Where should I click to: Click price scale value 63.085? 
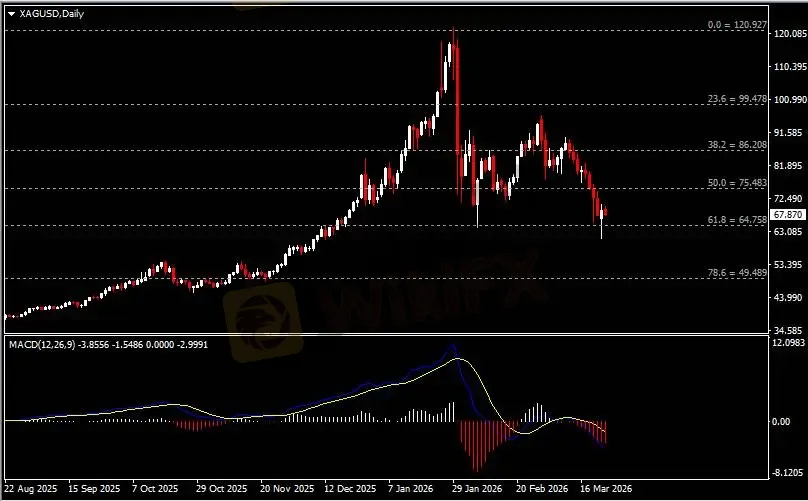(788, 231)
